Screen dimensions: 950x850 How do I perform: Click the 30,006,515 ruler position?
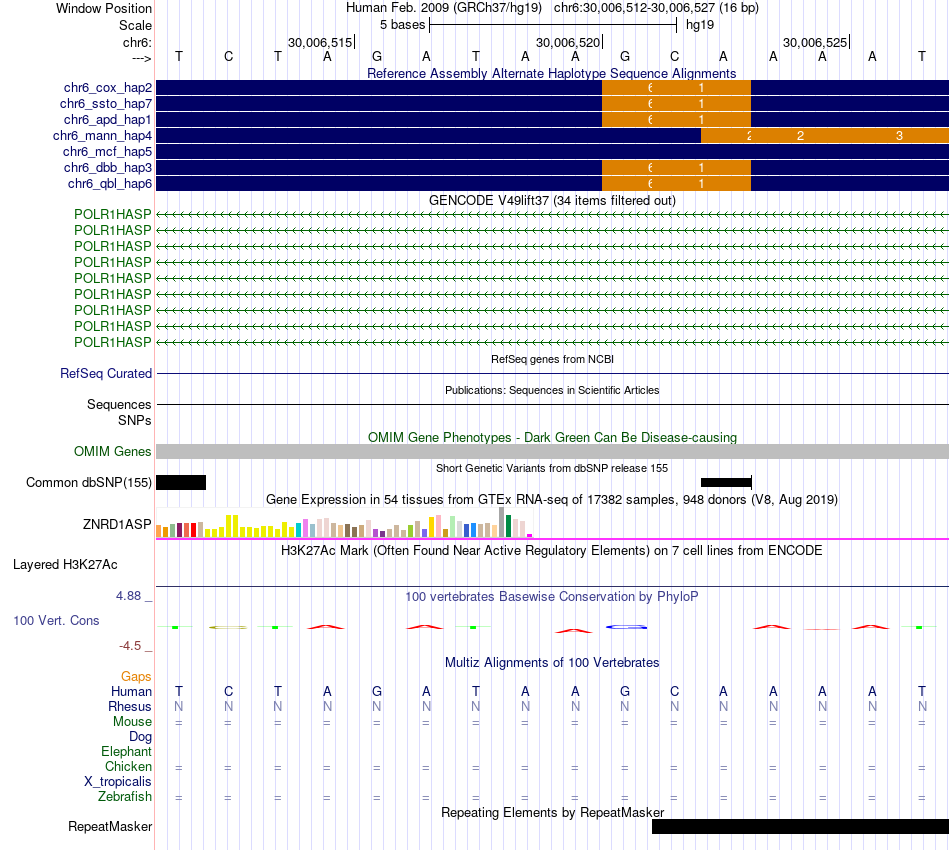pos(320,42)
